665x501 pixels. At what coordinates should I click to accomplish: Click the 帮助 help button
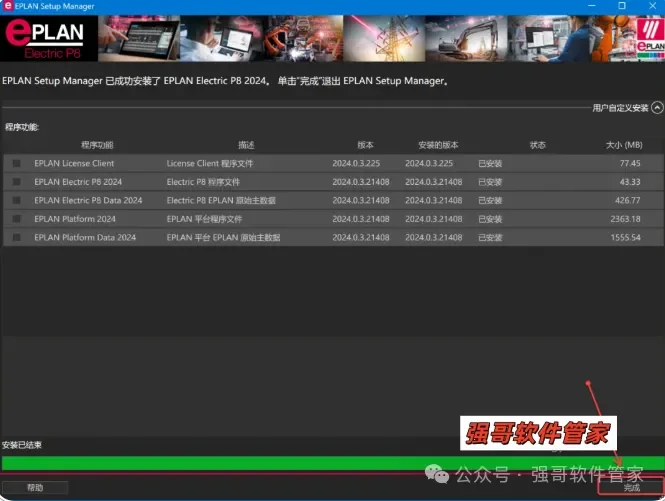point(35,487)
